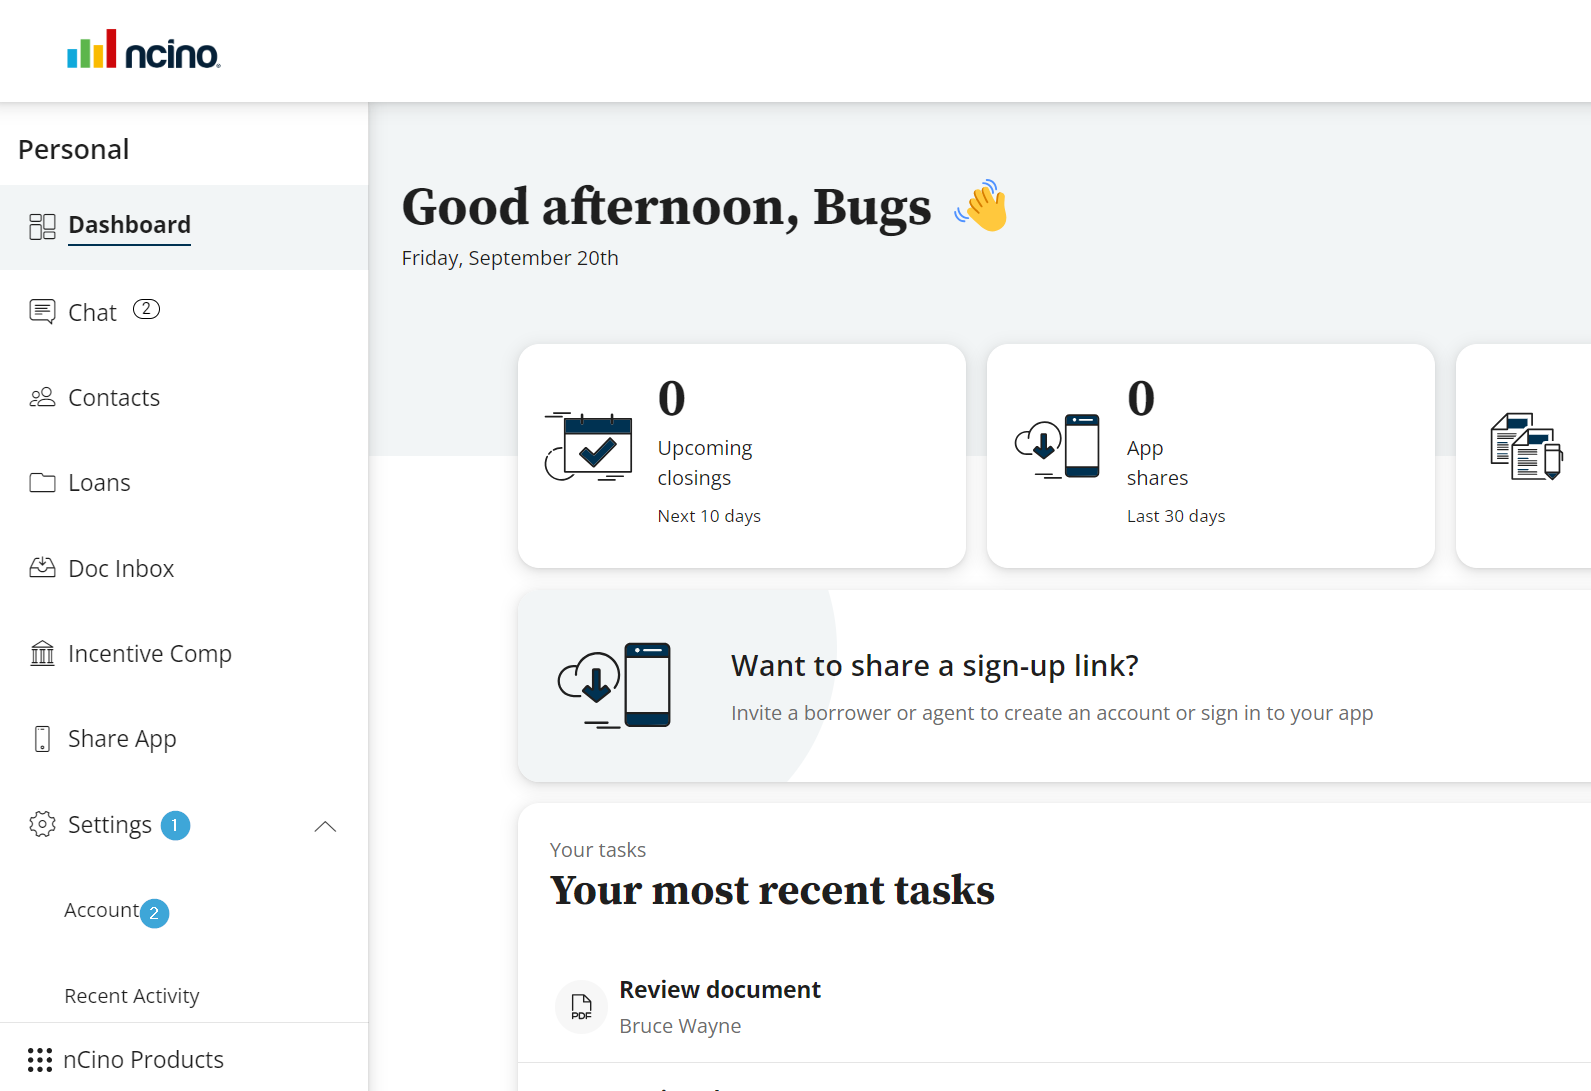Click the Loans folder icon
Screen dimensions: 1591x1091
point(42,483)
